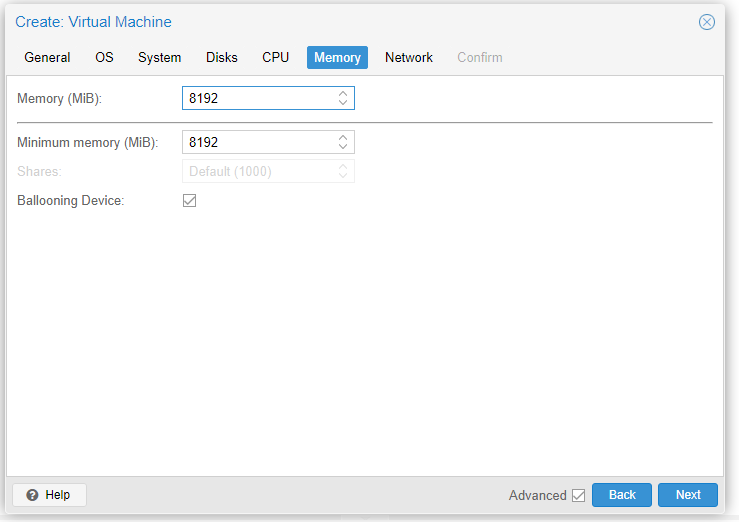
Task: Select the Memory tab
Action: [337, 57]
